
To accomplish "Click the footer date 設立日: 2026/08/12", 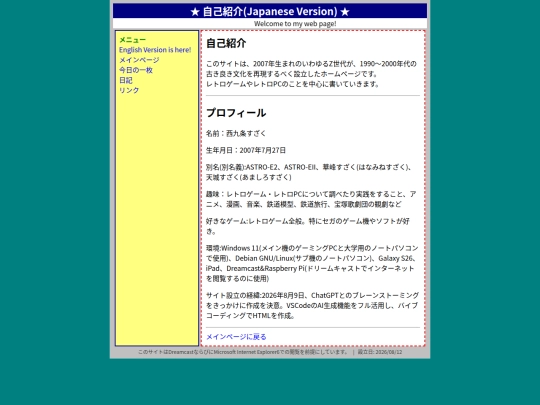I will pyautogui.click(x=380, y=352).
